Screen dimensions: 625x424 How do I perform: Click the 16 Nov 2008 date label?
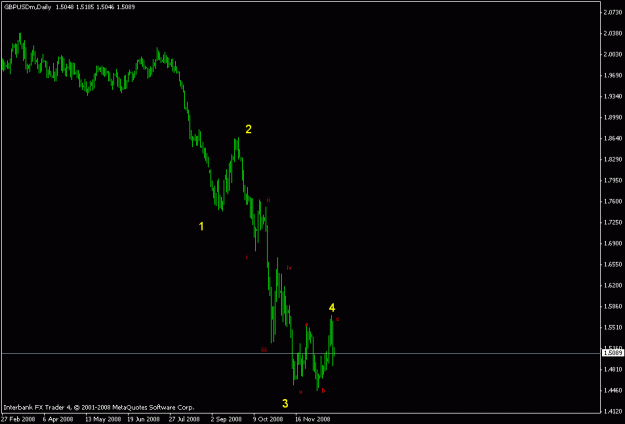pyautogui.click(x=312, y=420)
